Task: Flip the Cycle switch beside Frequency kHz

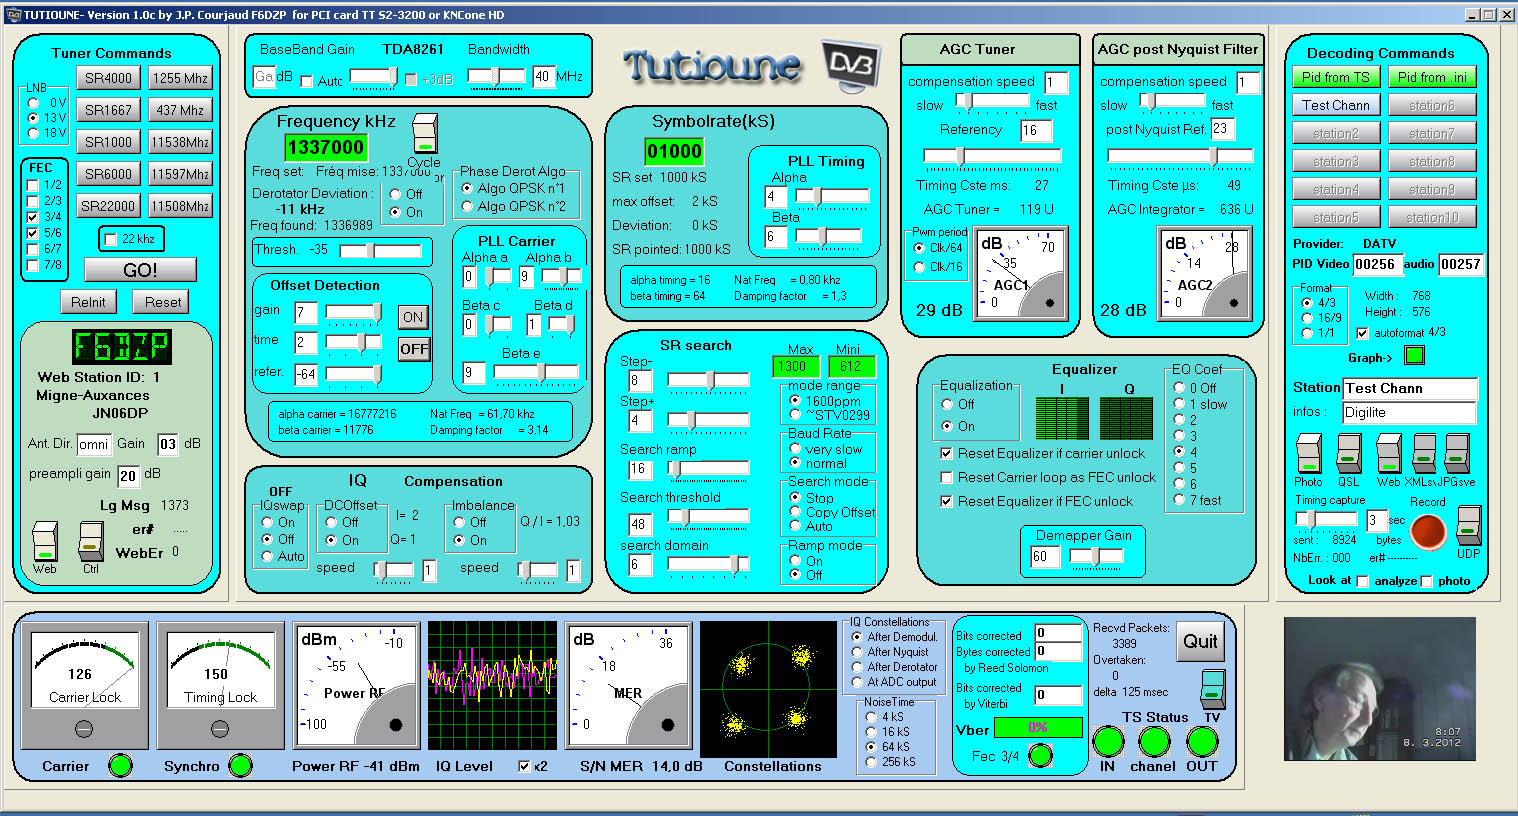Action: pyautogui.click(x=424, y=134)
